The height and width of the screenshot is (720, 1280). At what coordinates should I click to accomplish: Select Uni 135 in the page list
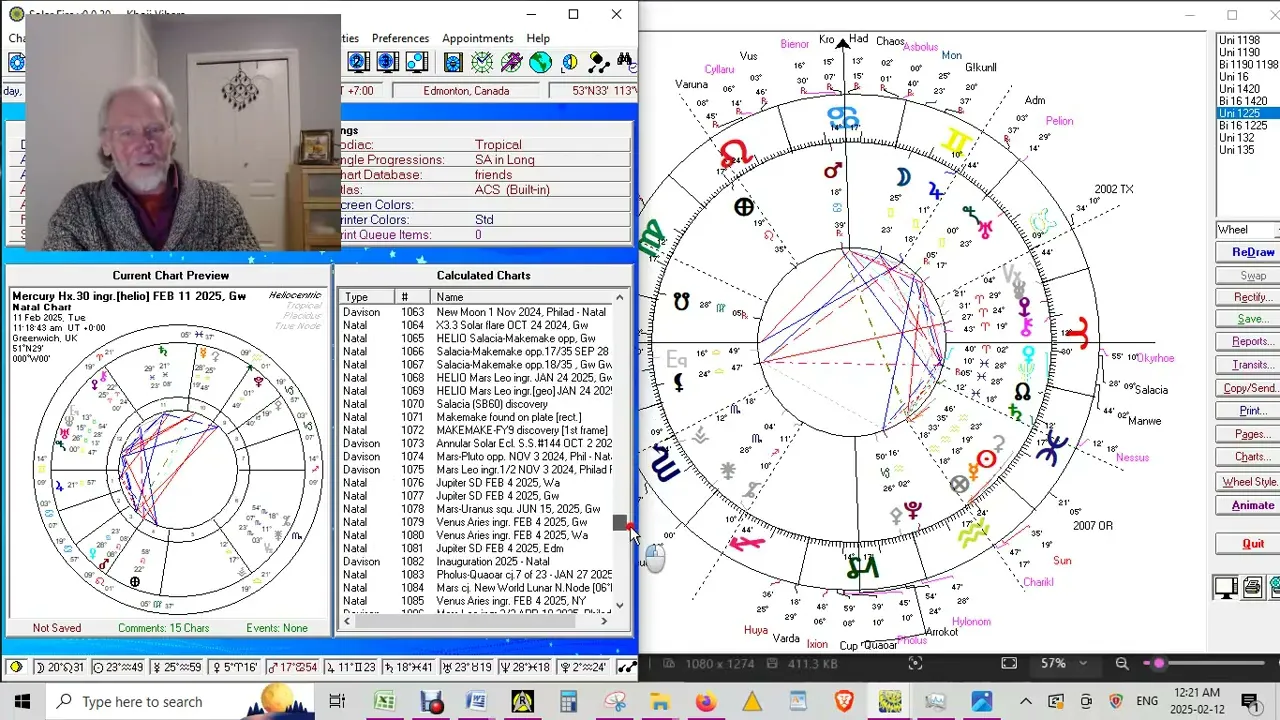(x=1236, y=151)
